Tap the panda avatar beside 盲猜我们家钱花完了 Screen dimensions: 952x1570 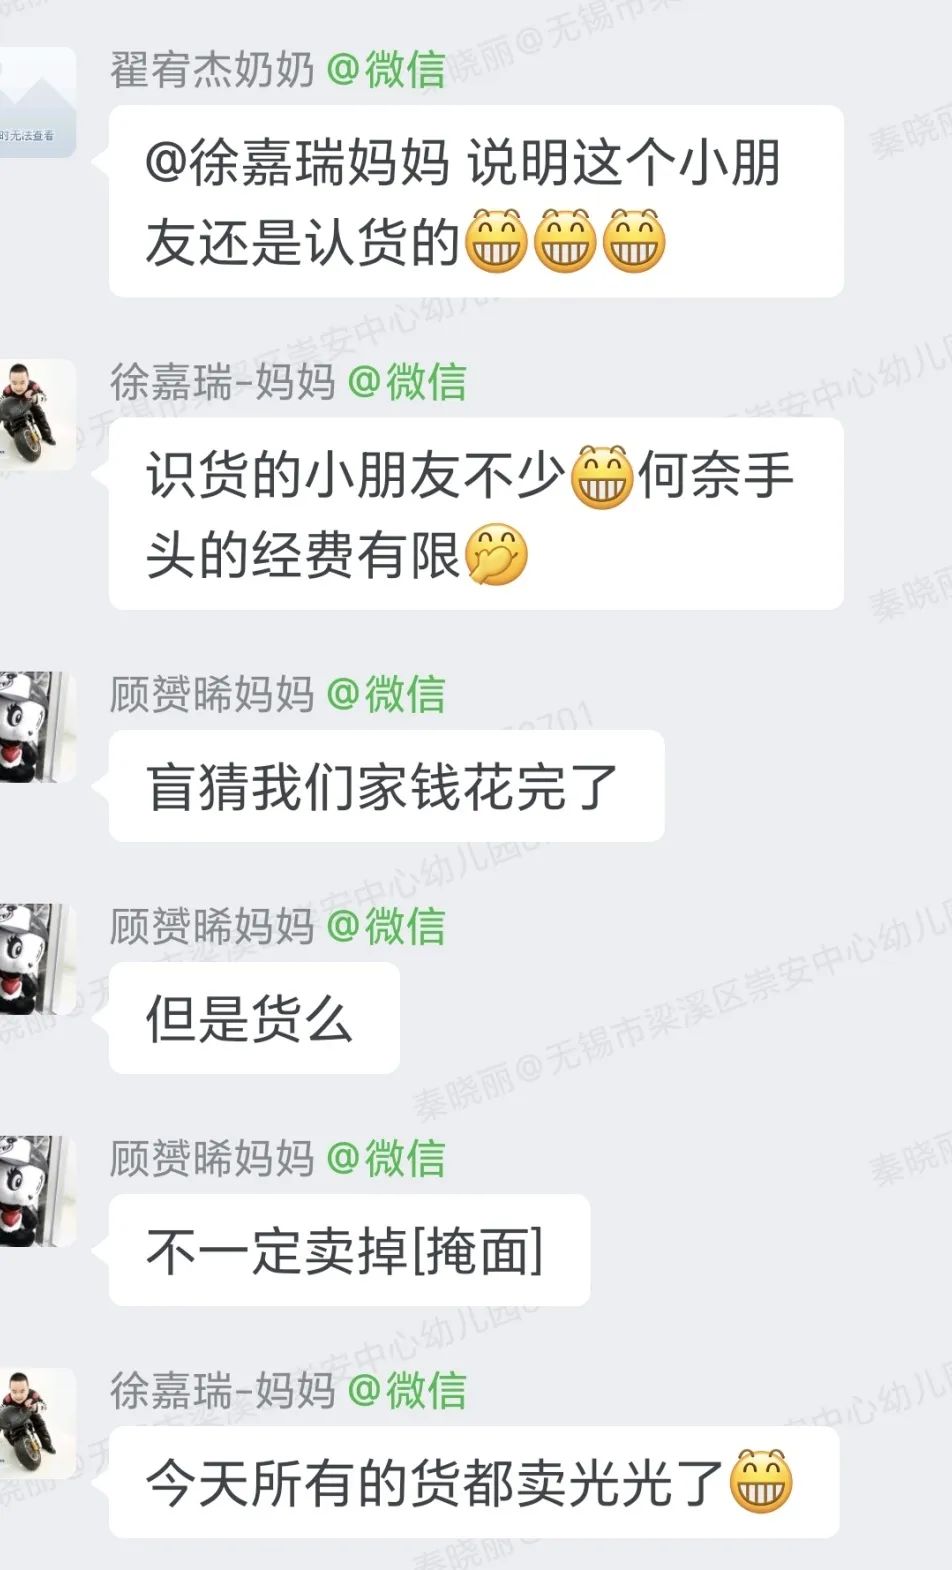tap(38, 726)
